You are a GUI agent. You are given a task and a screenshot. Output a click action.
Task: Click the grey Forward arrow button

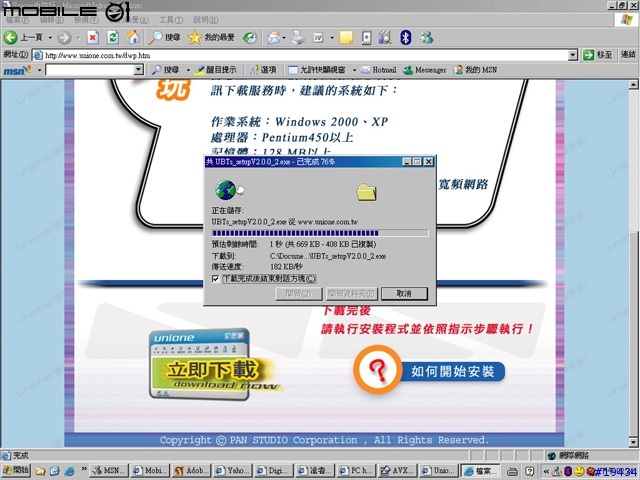pos(64,38)
